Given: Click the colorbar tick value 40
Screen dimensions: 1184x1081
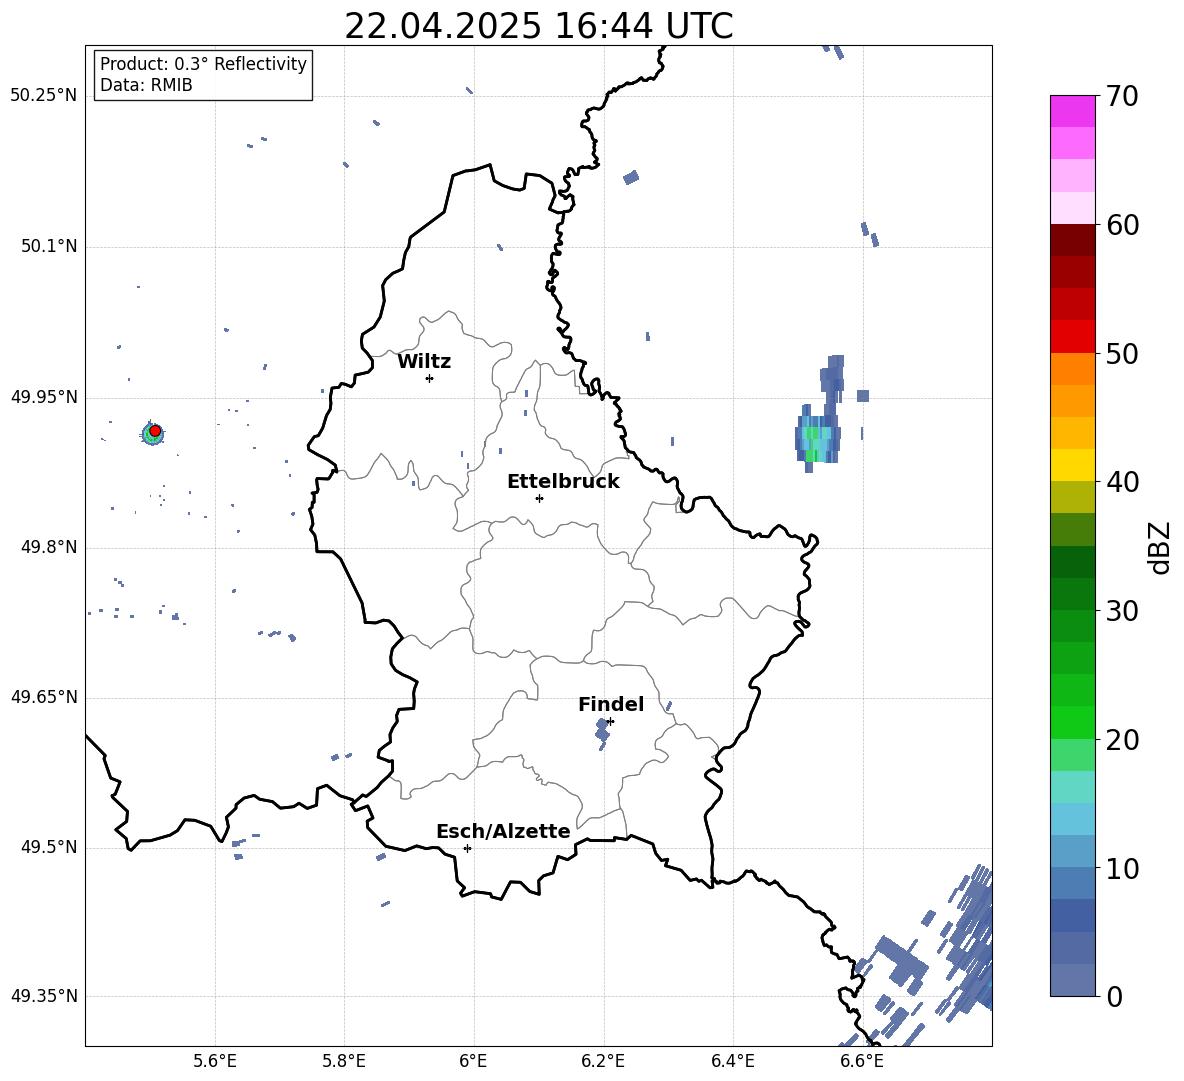Looking at the screenshot, I should click(x=1122, y=482).
